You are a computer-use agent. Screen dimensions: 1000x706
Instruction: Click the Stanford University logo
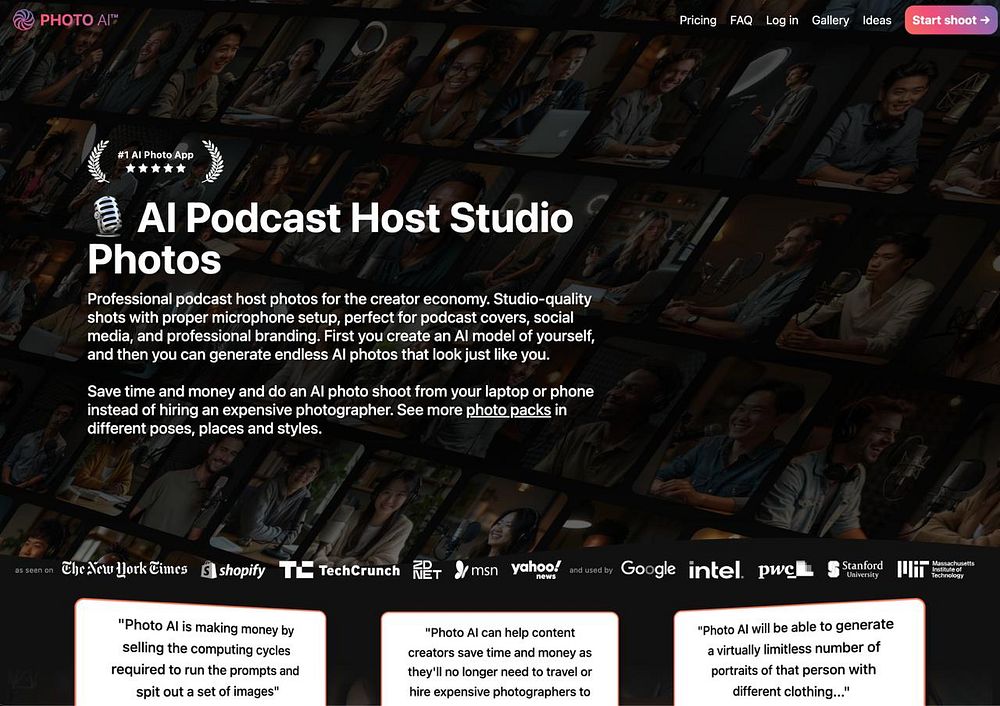855,569
